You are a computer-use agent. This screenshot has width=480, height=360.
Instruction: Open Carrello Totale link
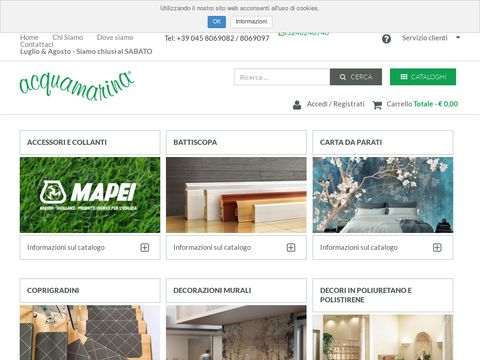(x=422, y=104)
